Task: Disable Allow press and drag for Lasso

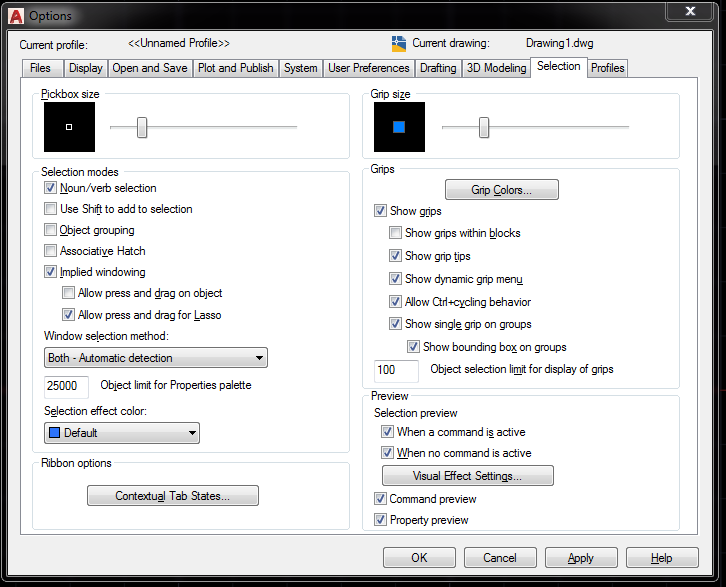Action: [68, 315]
